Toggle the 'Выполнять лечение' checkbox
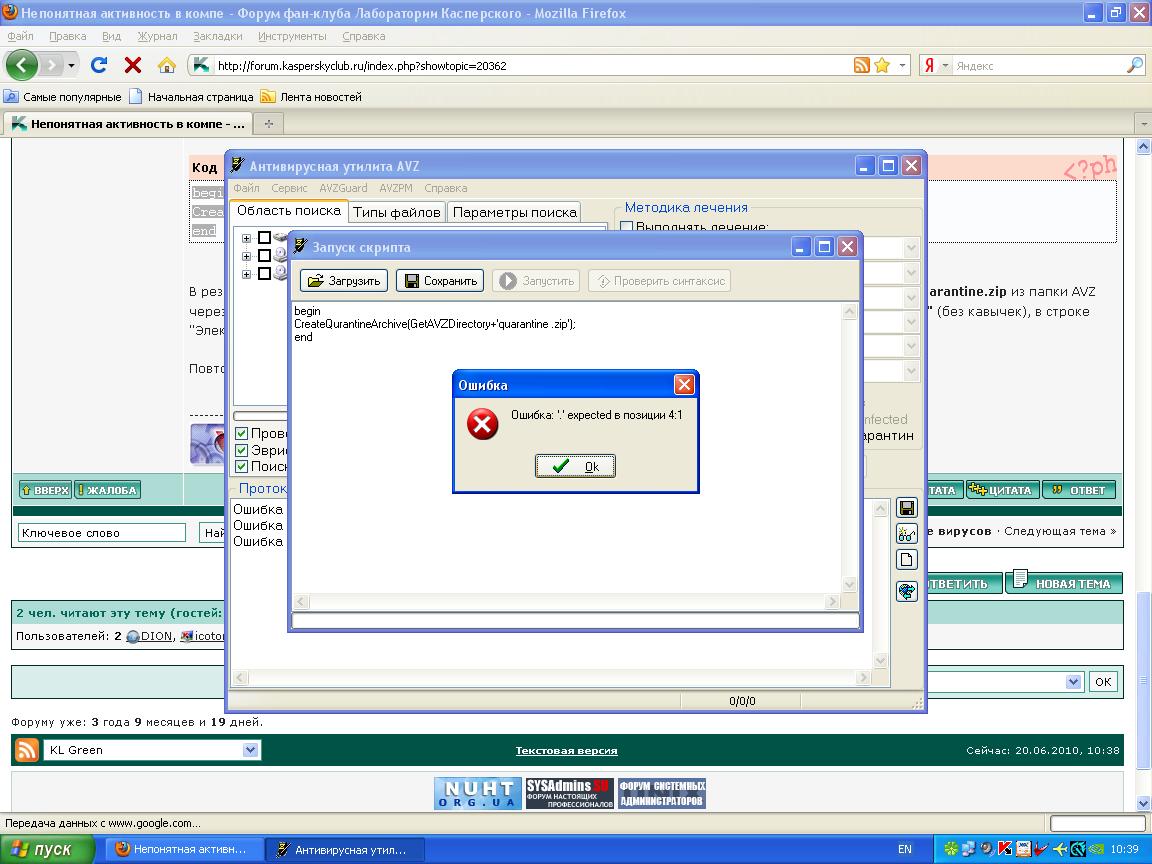1152x864 pixels. point(627,227)
